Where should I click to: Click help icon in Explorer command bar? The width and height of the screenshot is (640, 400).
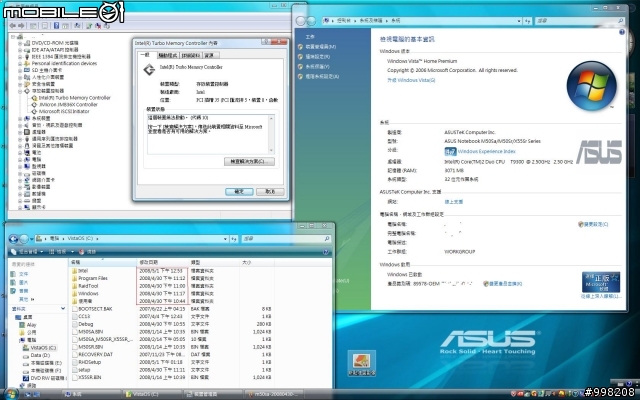point(326,252)
